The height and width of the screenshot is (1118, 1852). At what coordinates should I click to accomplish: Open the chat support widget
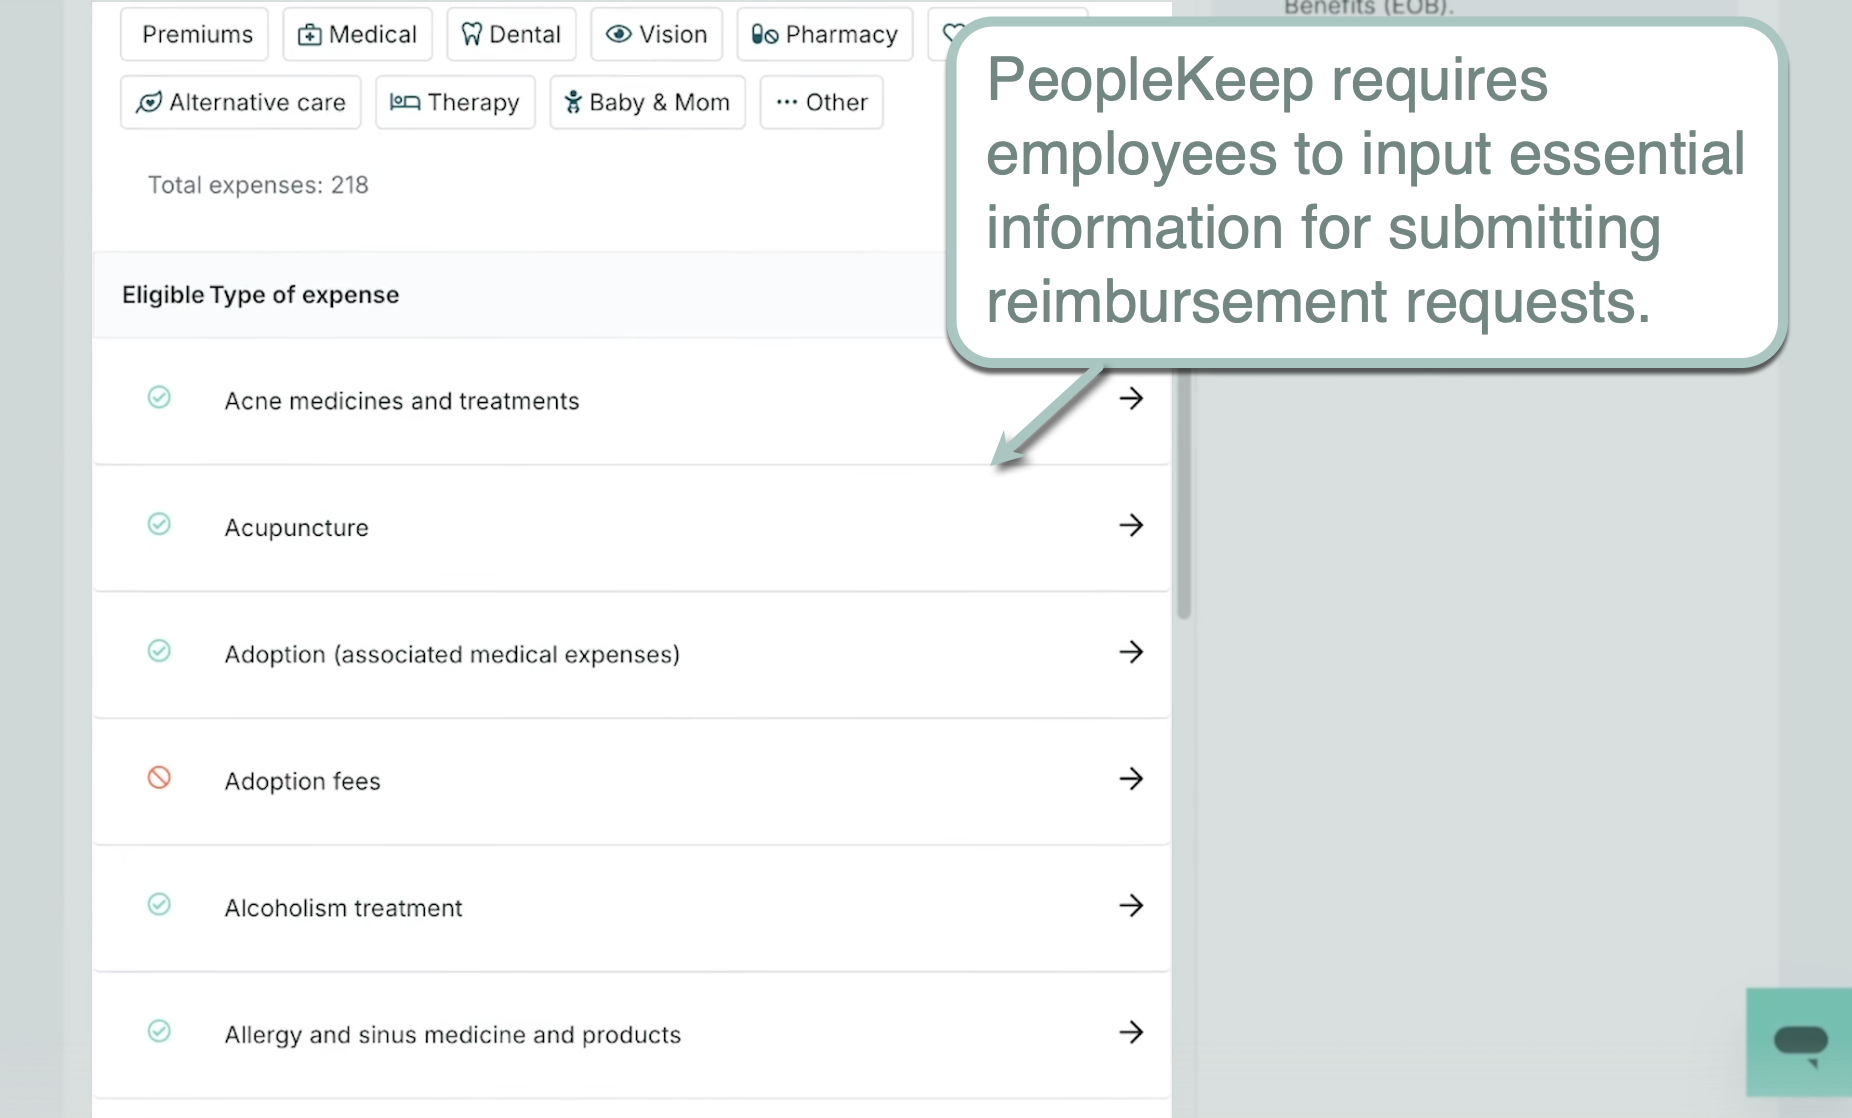1799,1042
